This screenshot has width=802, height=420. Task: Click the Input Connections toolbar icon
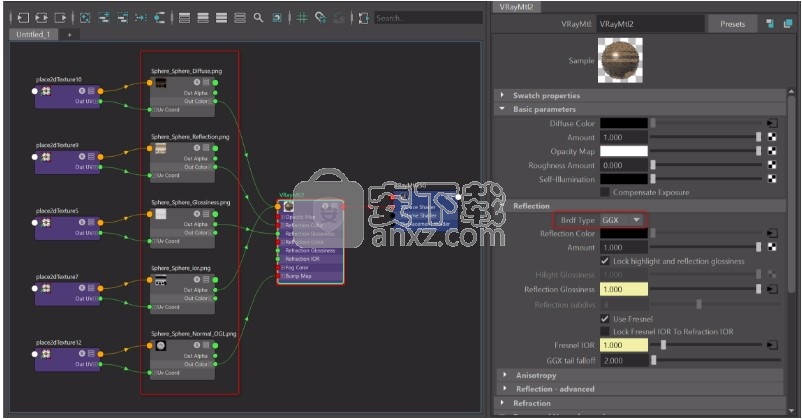tap(23, 18)
